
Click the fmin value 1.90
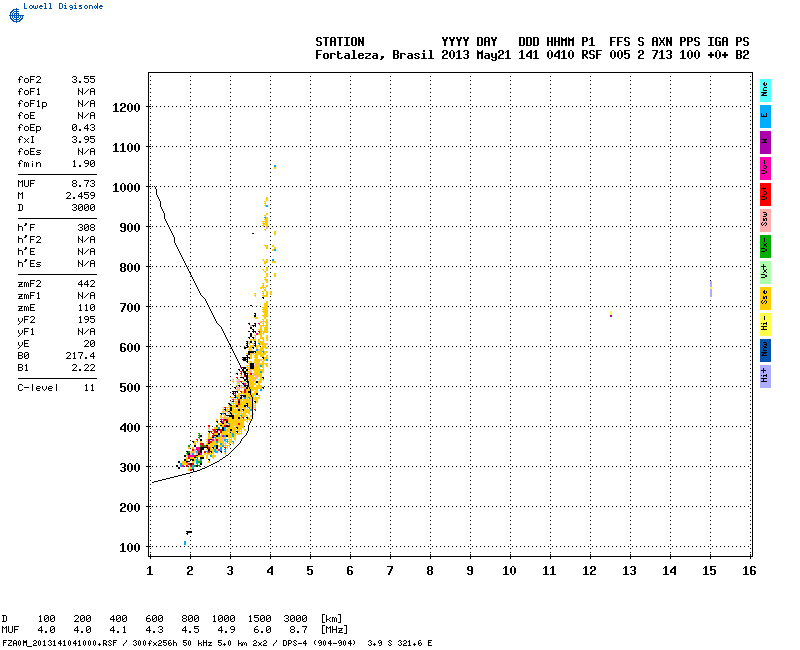coord(83,164)
